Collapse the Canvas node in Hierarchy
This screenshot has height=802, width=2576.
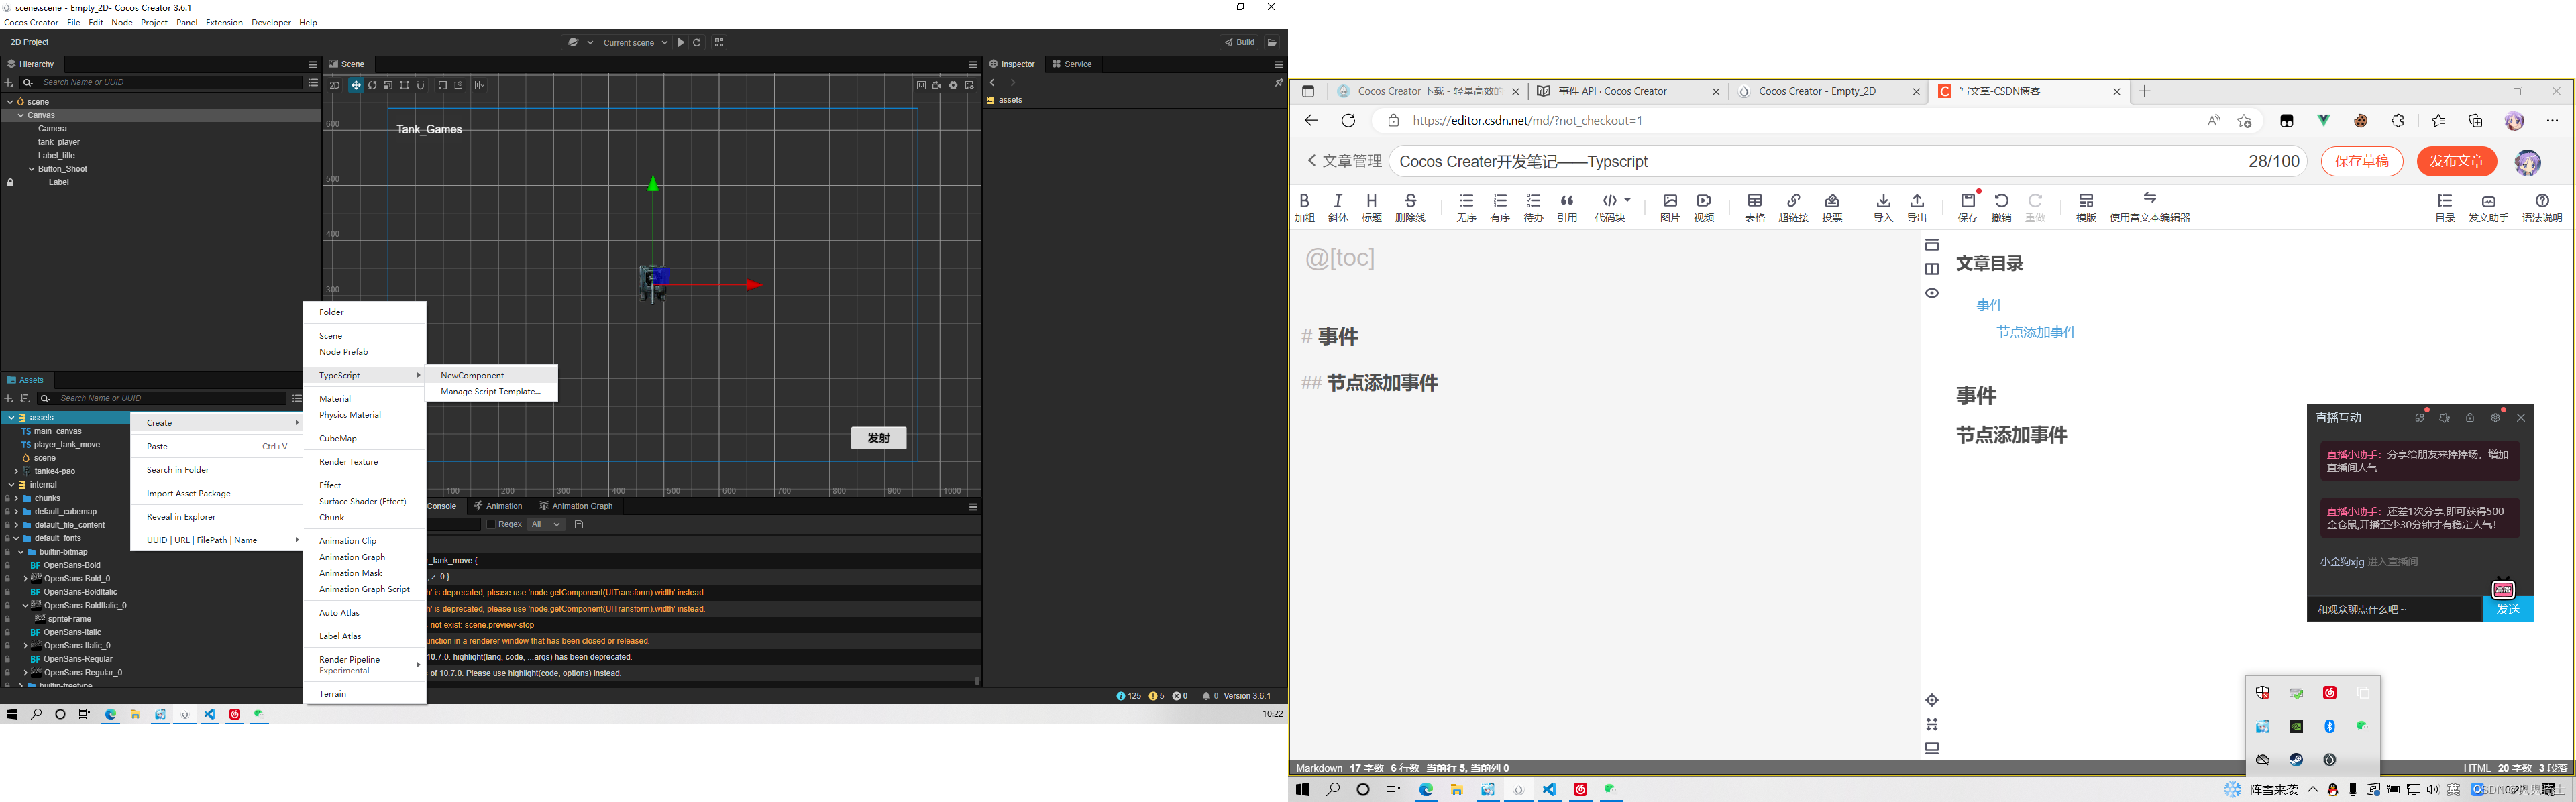point(21,115)
